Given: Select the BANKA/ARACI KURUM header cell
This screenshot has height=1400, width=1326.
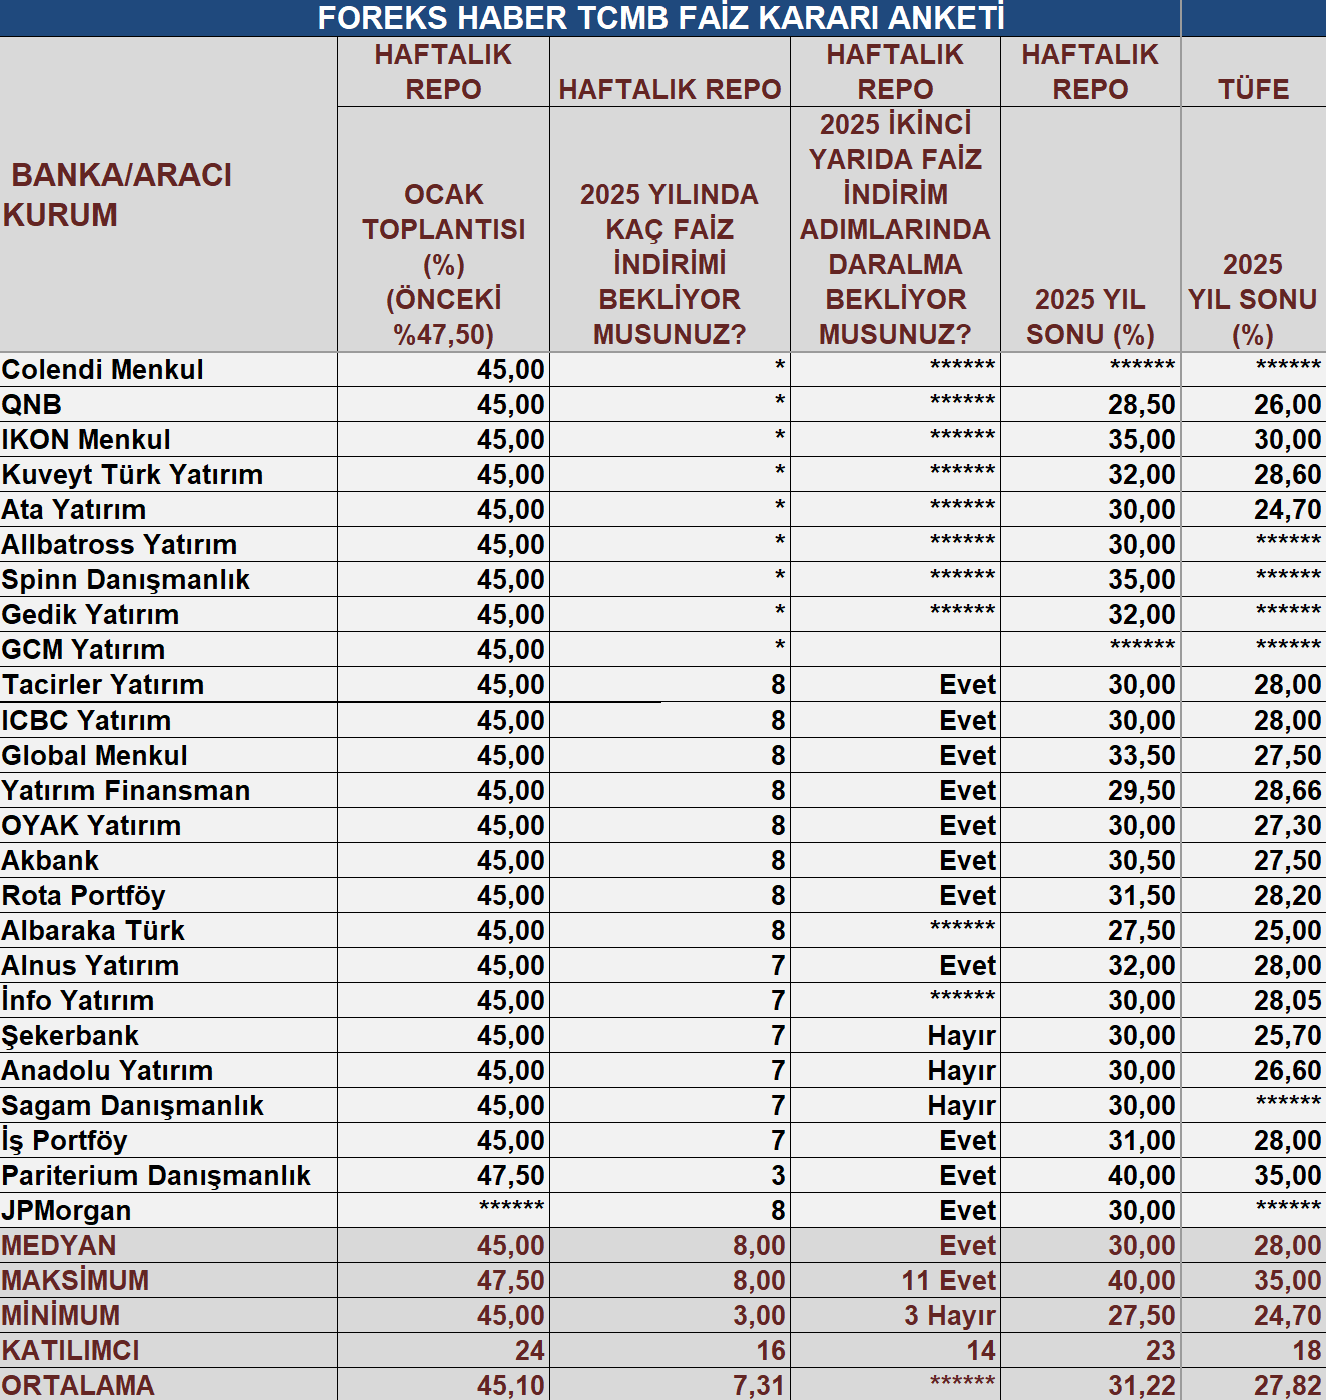Looking at the screenshot, I should click(120, 195).
